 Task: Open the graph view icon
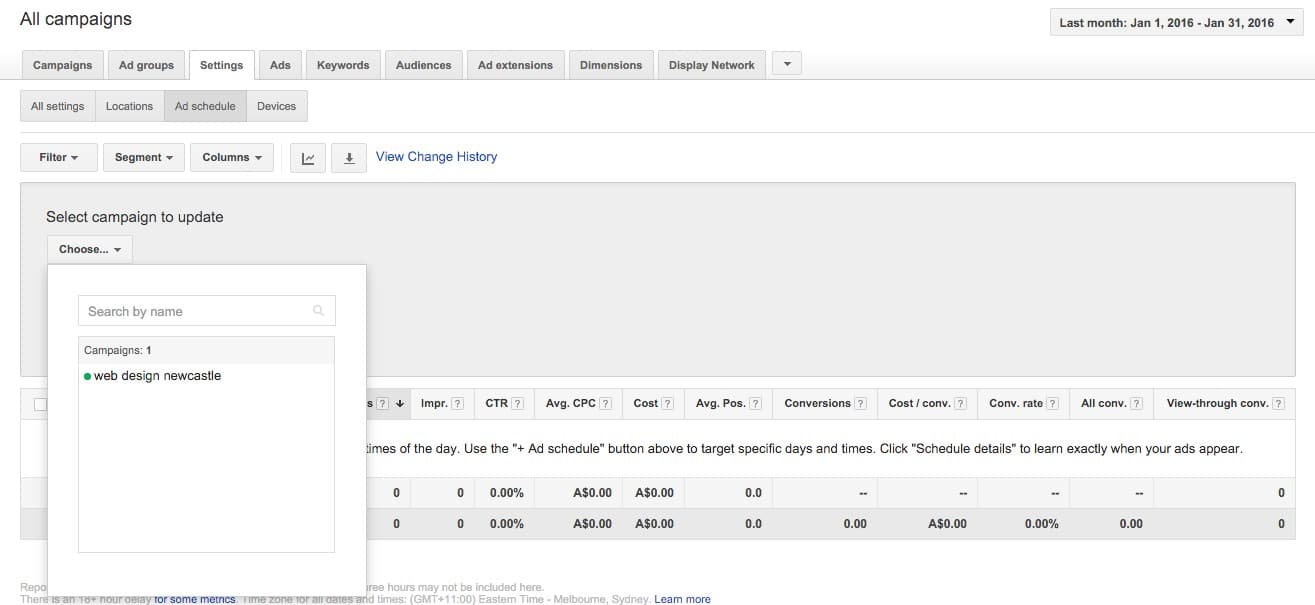click(x=308, y=157)
